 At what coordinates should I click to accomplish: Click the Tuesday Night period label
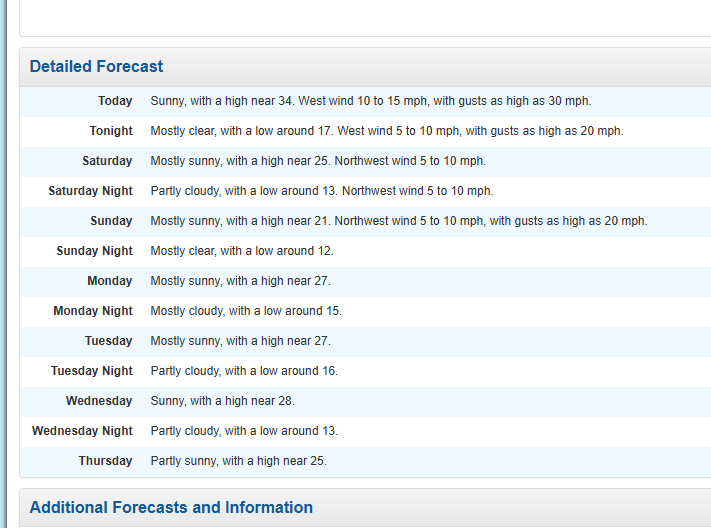tap(92, 370)
